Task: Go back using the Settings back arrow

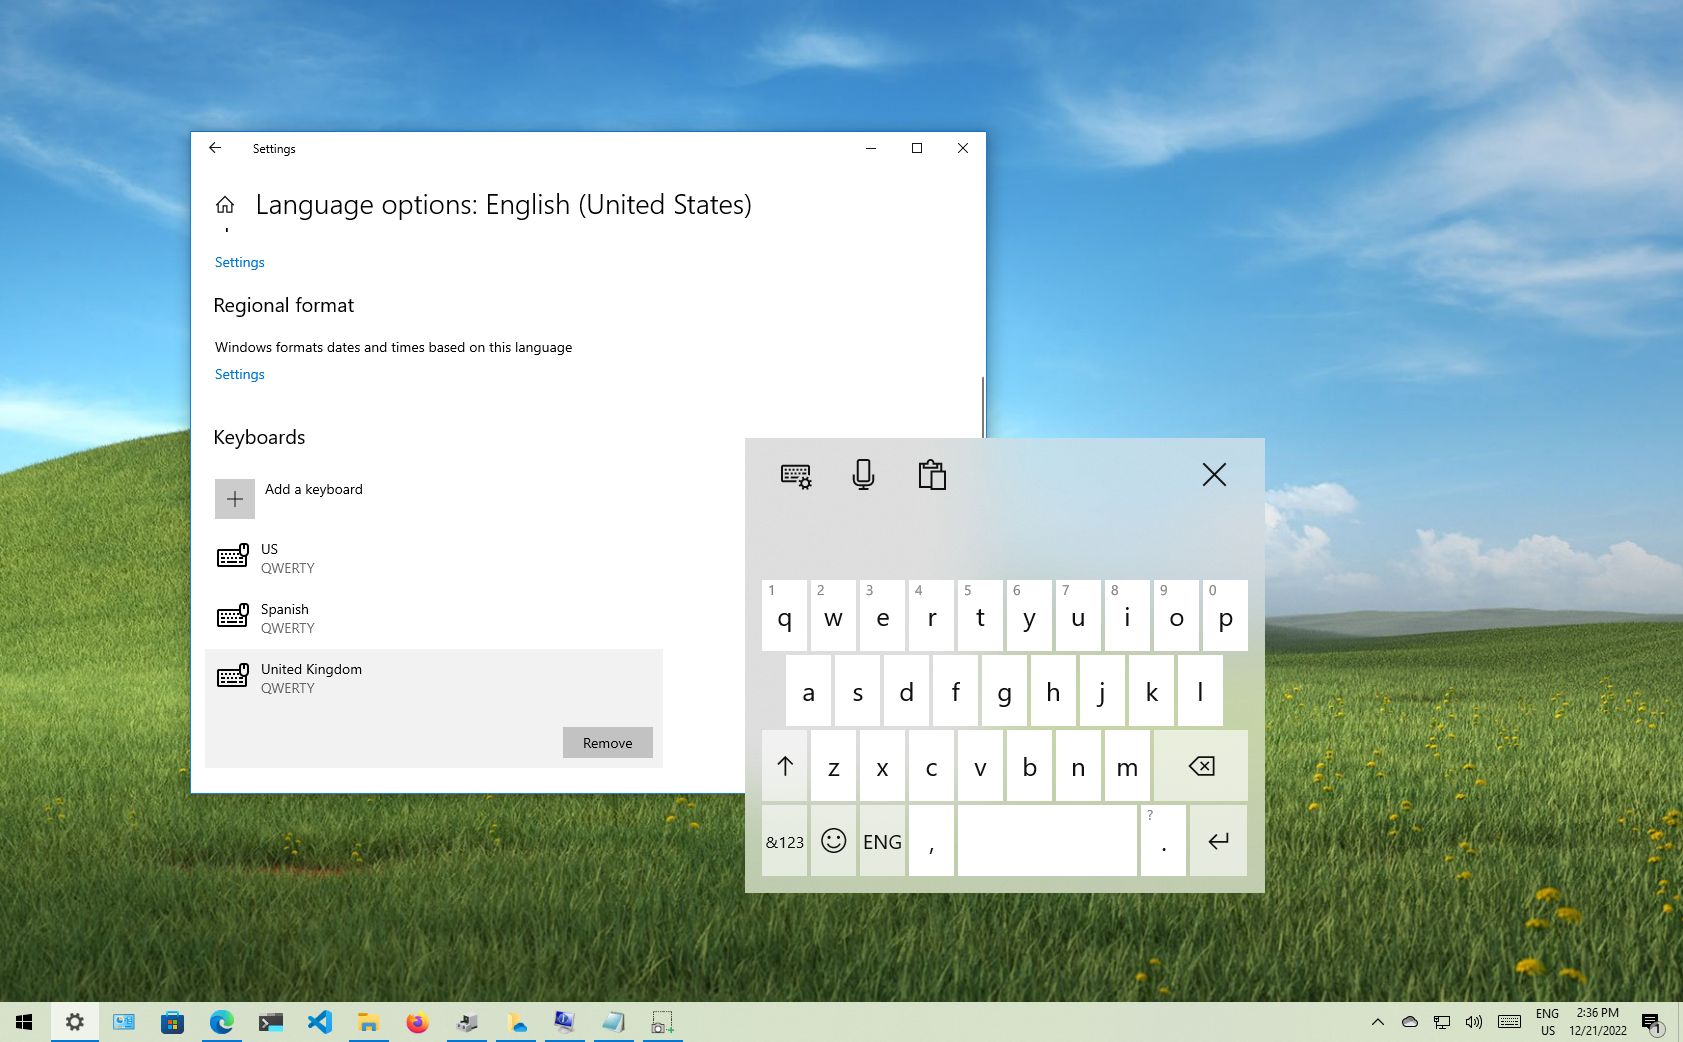Action: (215, 148)
